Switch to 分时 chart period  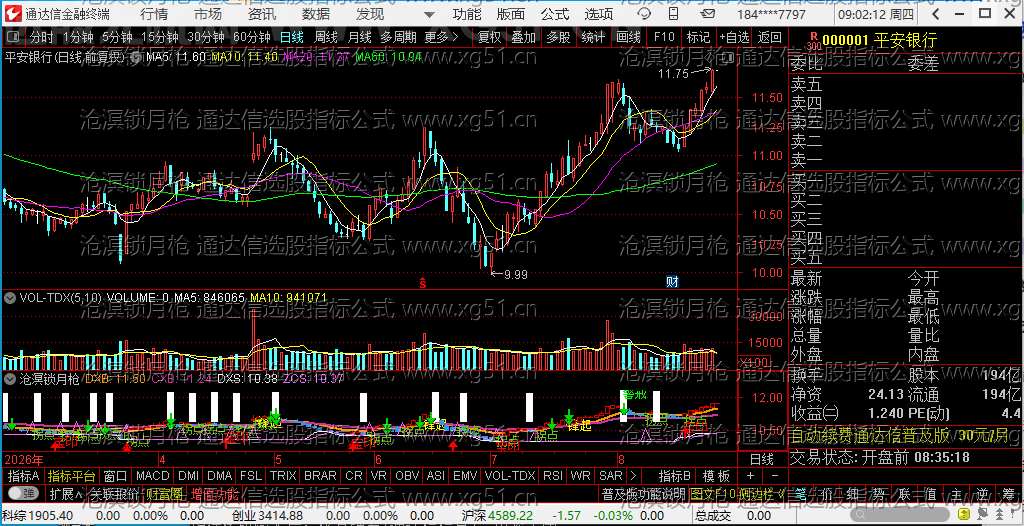pyautogui.click(x=42, y=38)
